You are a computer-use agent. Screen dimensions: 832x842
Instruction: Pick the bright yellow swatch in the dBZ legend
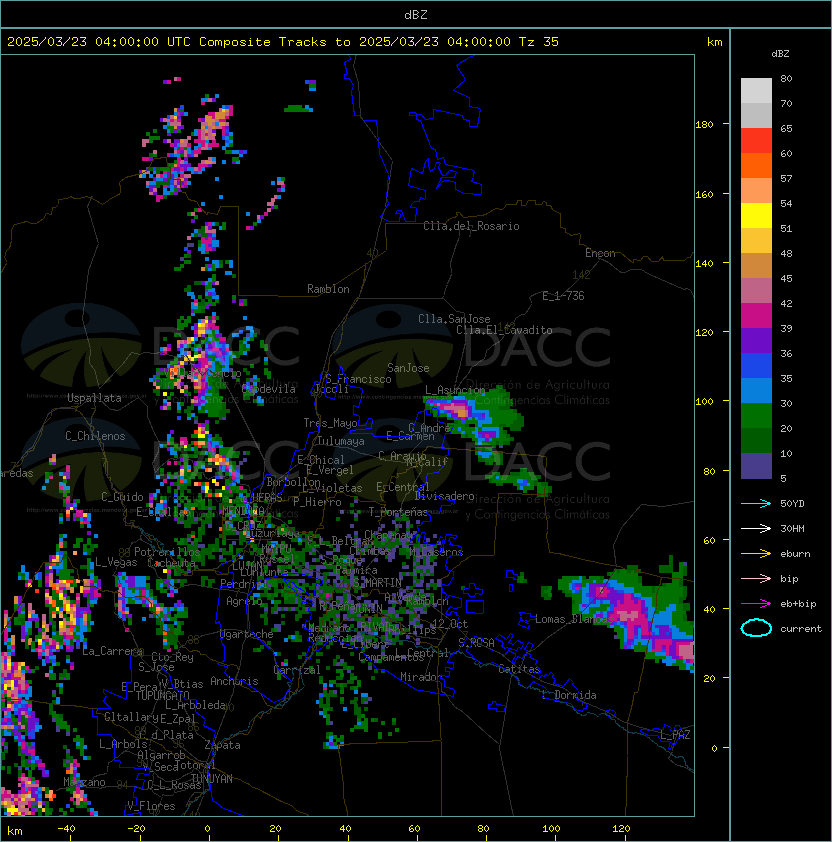[x=756, y=216]
